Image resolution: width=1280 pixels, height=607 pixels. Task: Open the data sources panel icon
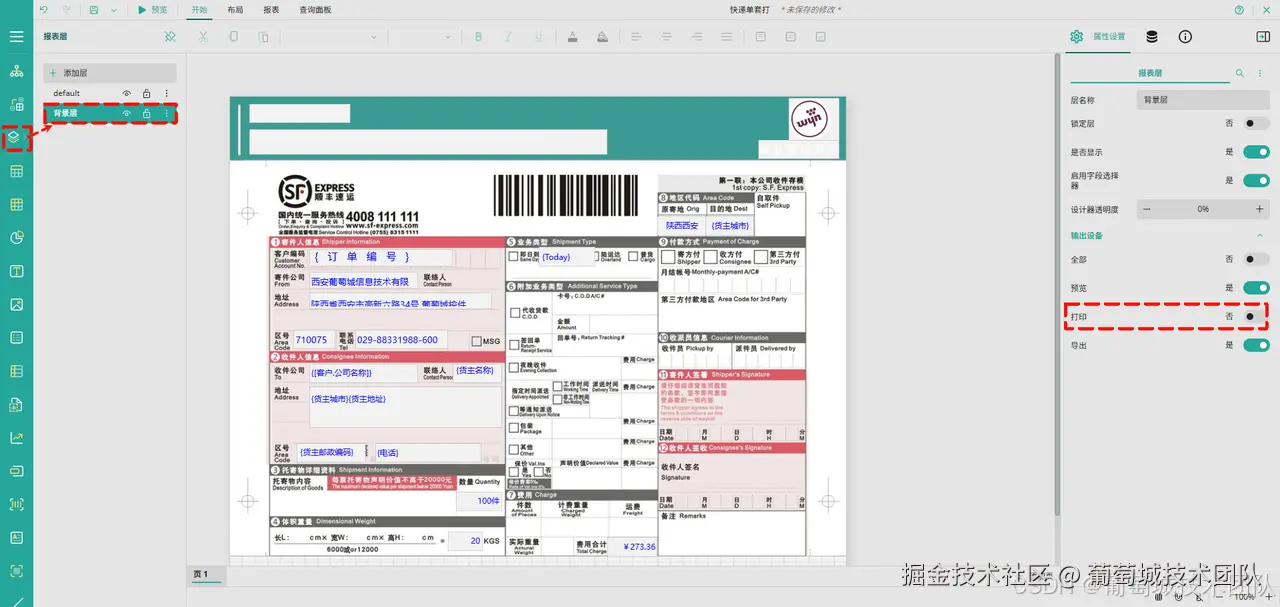pyautogui.click(x=1150, y=36)
